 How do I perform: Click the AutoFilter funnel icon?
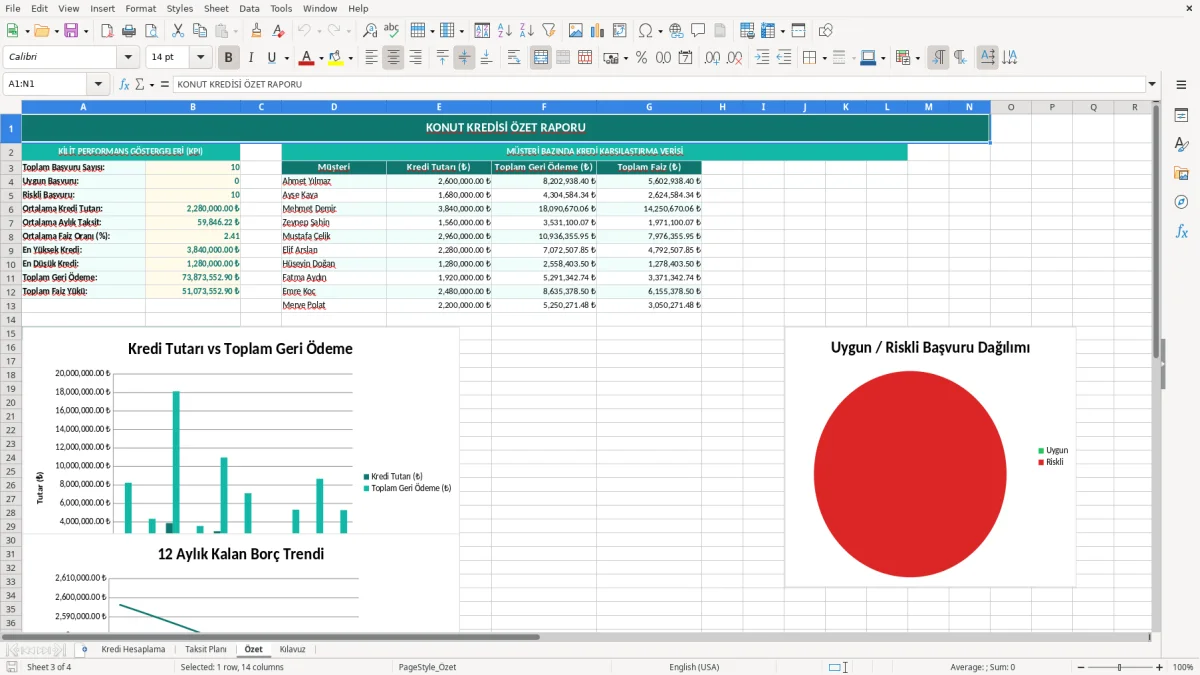(548, 31)
